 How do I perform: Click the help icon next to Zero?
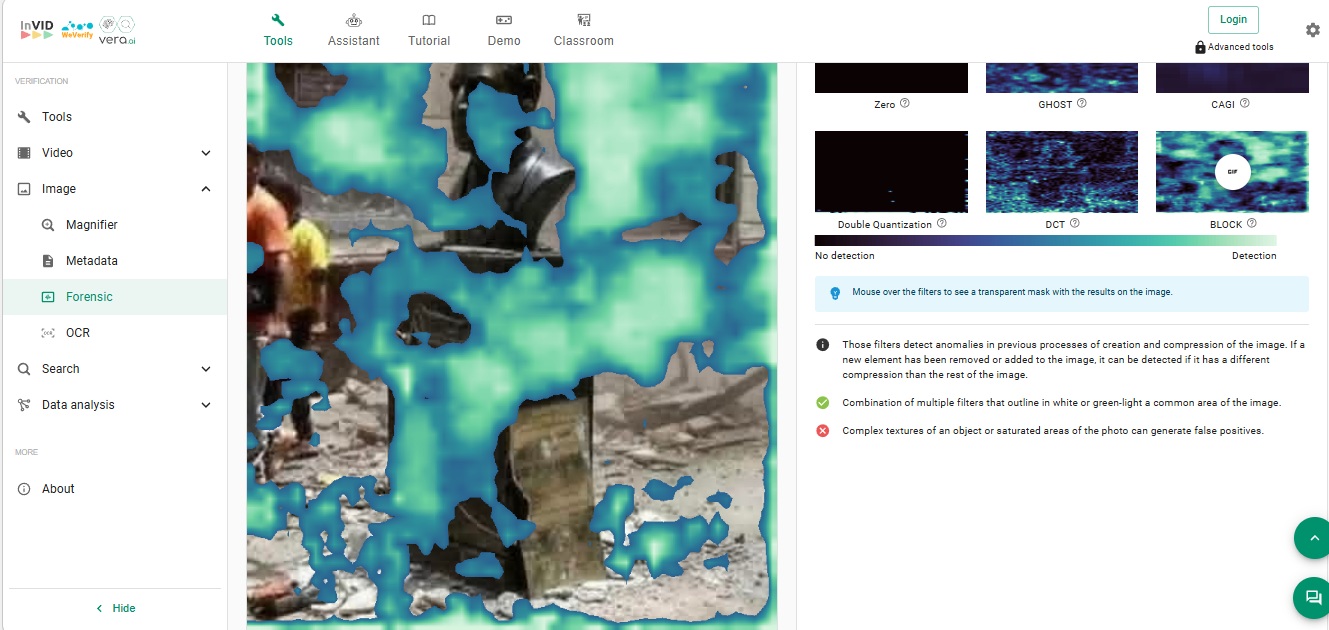point(905,103)
